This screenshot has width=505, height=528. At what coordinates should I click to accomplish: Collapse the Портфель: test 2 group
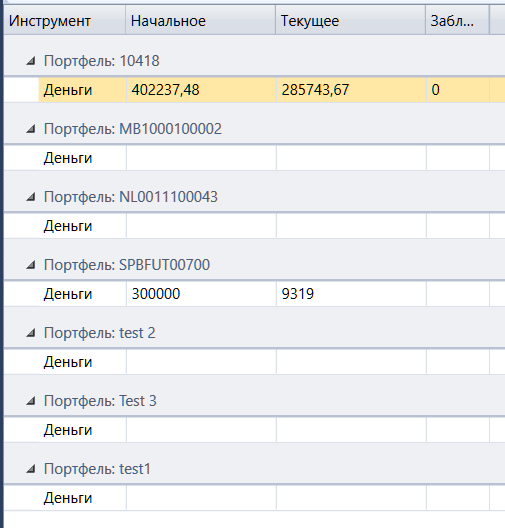point(31,333)
